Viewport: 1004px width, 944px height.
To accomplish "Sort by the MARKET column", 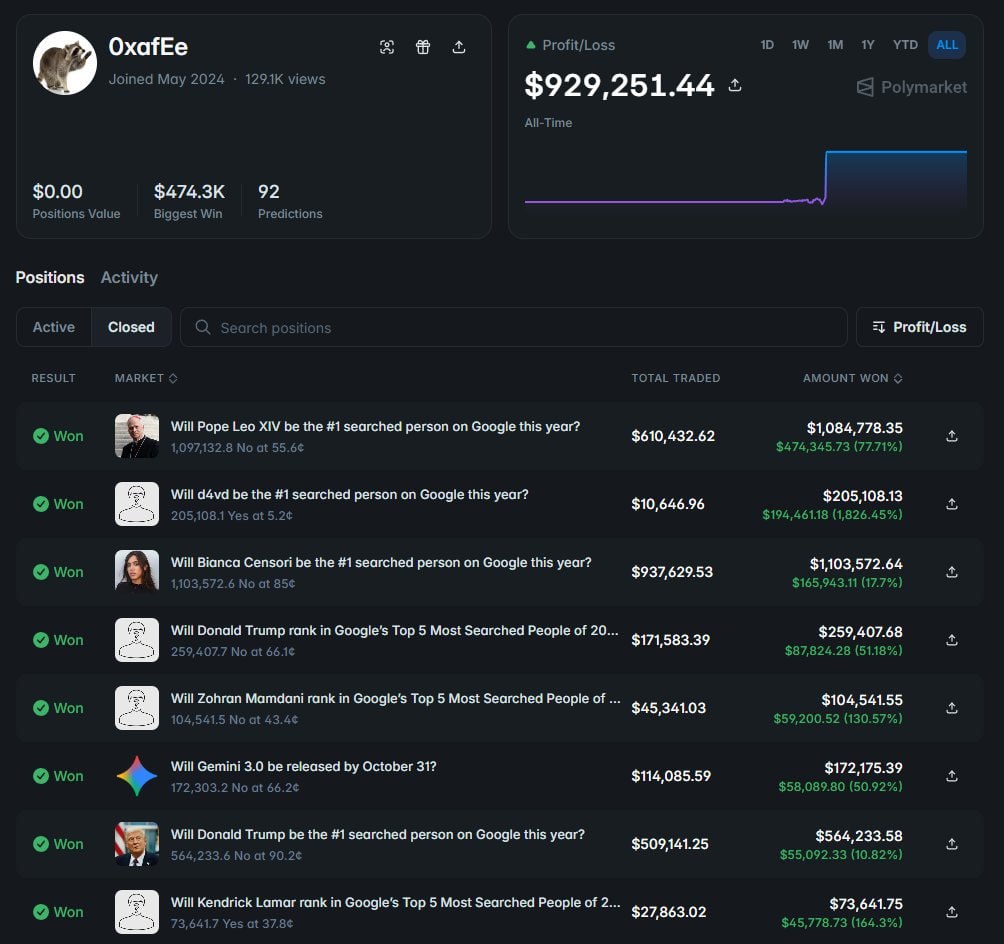I will (x=146, y=378).
